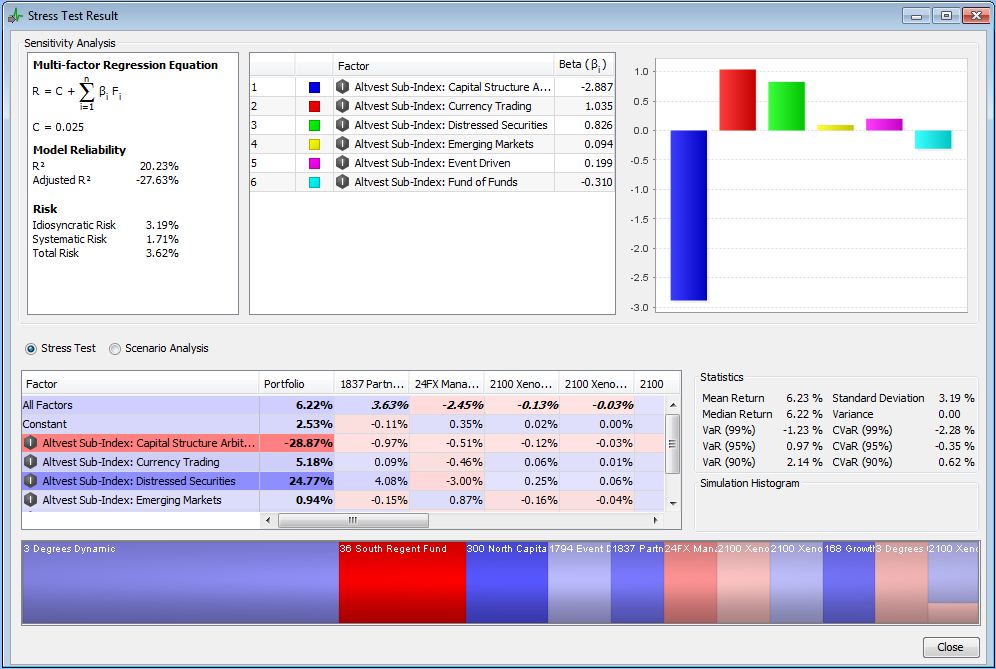Image resolution: width=996 pixels, height=669 pixels.
Task: Click the 3 Degrees Dynamic blue heatmap tile
Action: pyautogui.click(x=180, y=583)
